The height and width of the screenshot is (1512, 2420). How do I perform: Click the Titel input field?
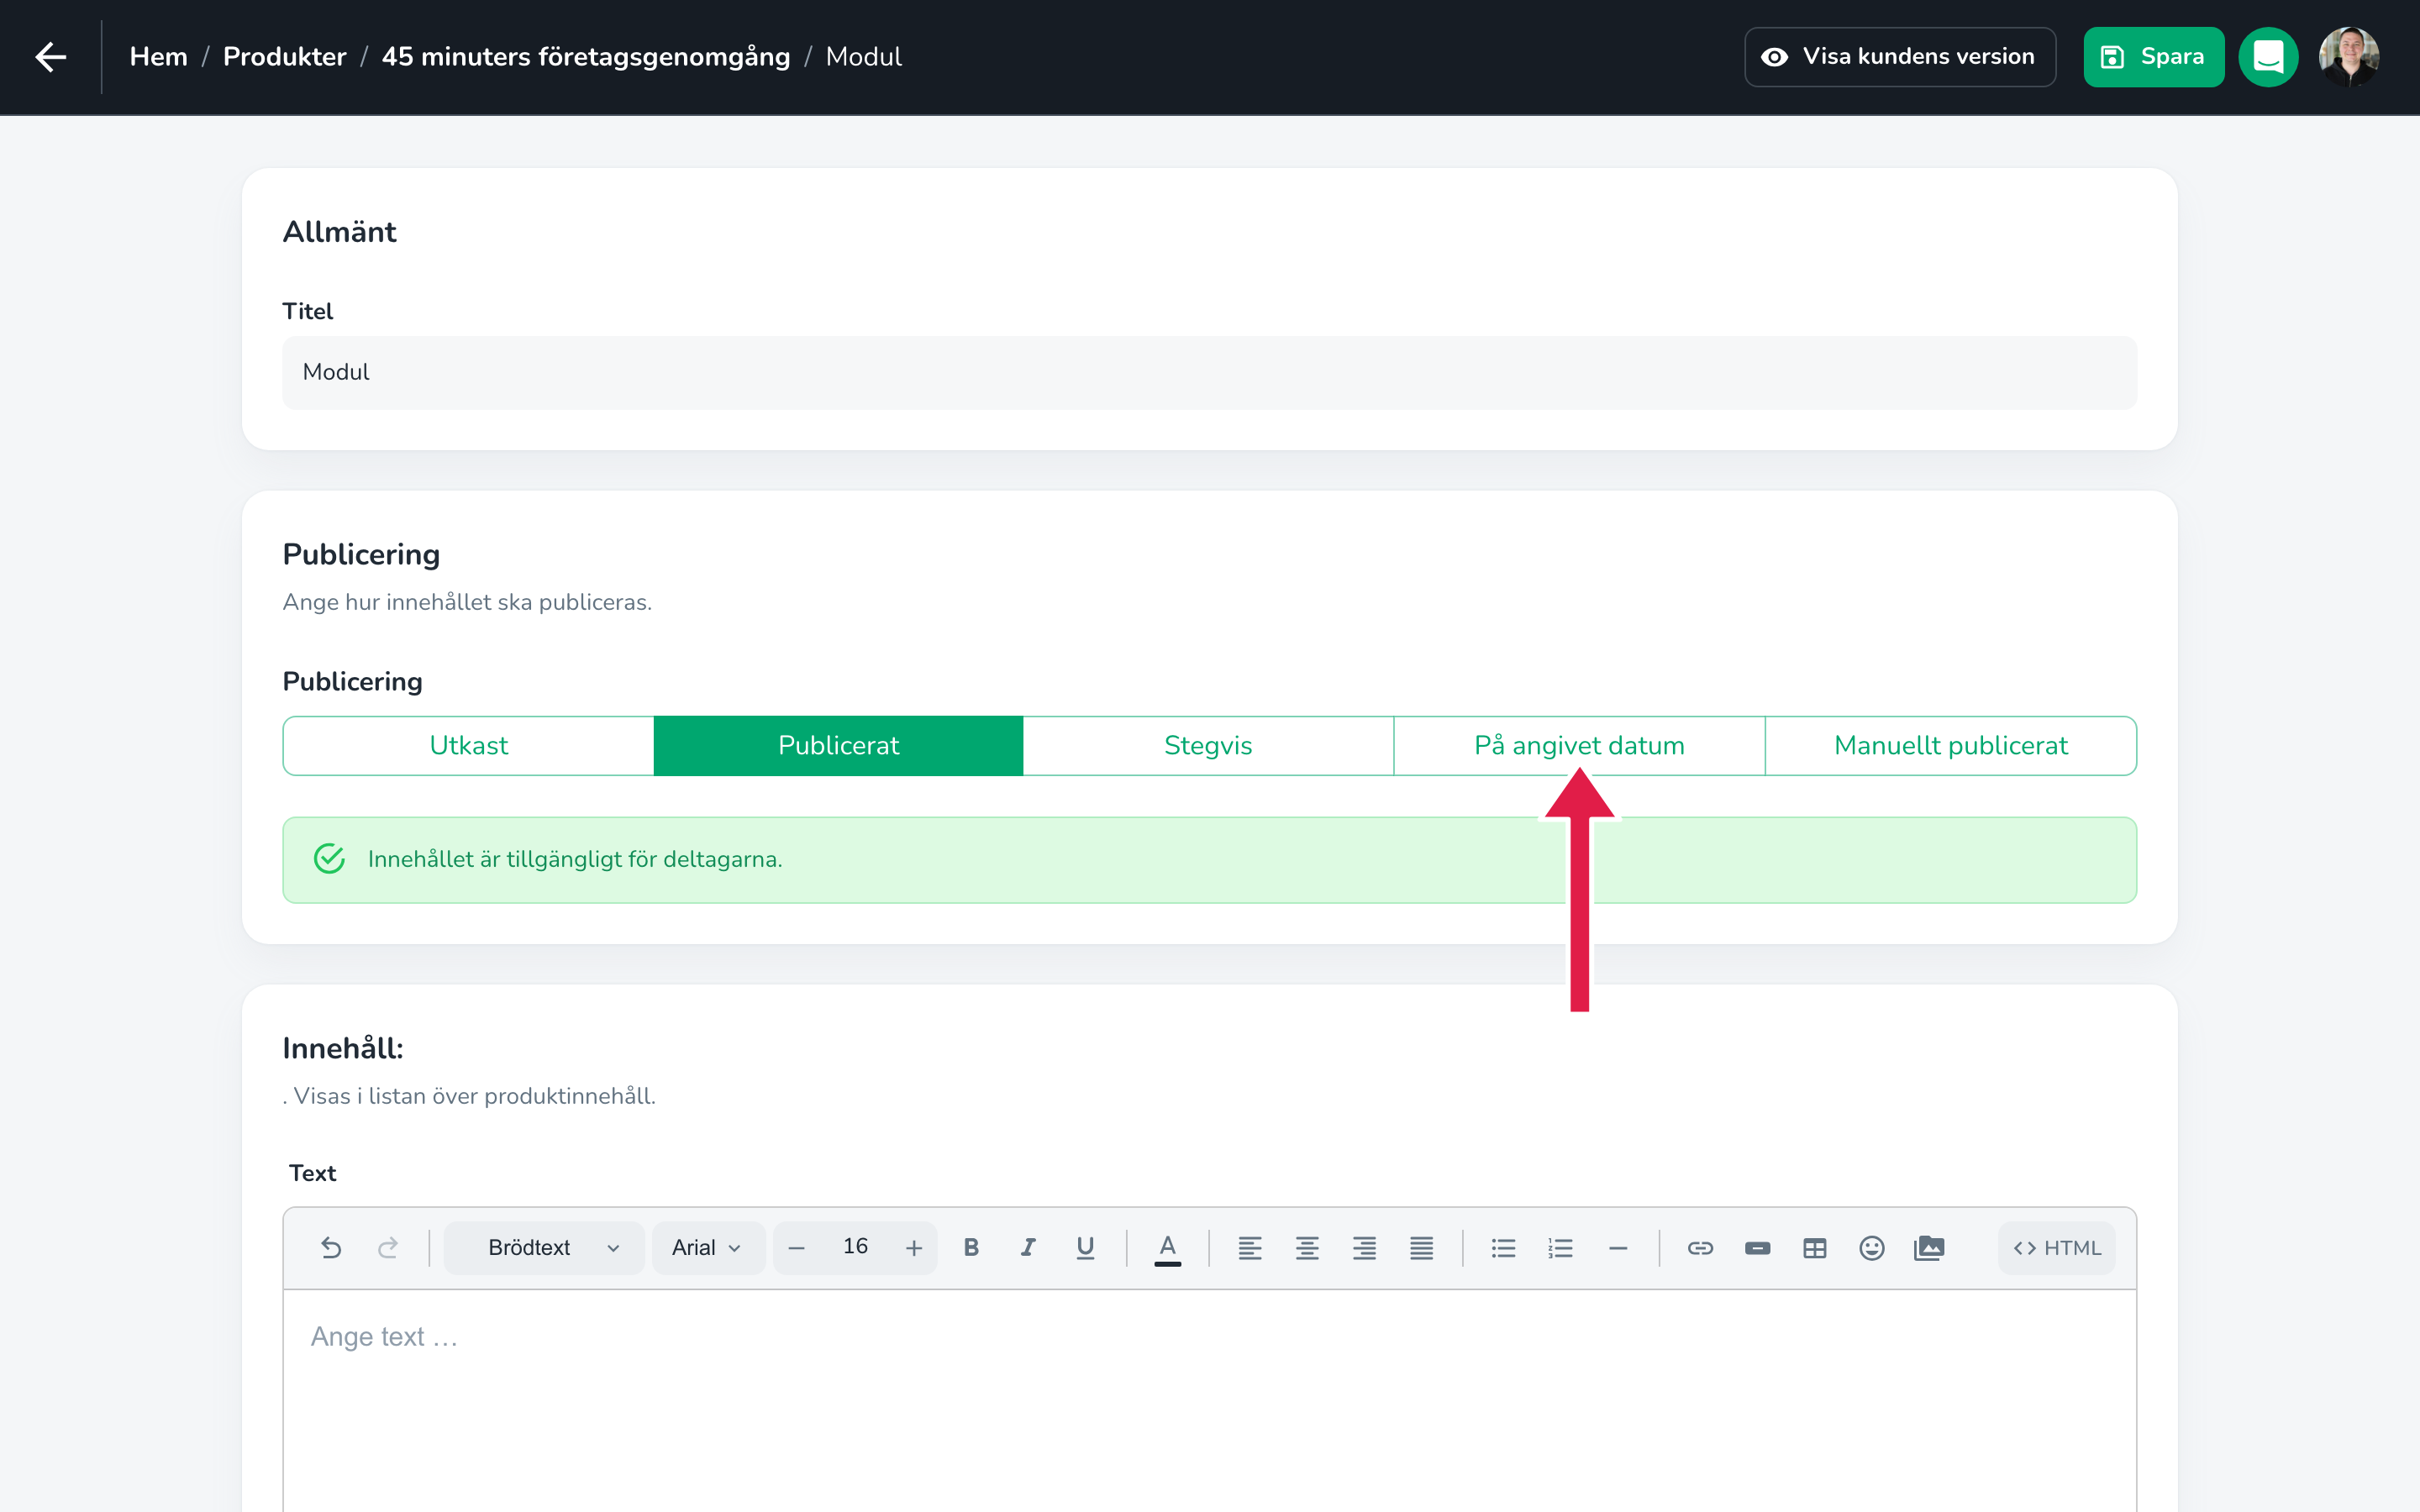pyautogui.click(x=1209, y=372)
